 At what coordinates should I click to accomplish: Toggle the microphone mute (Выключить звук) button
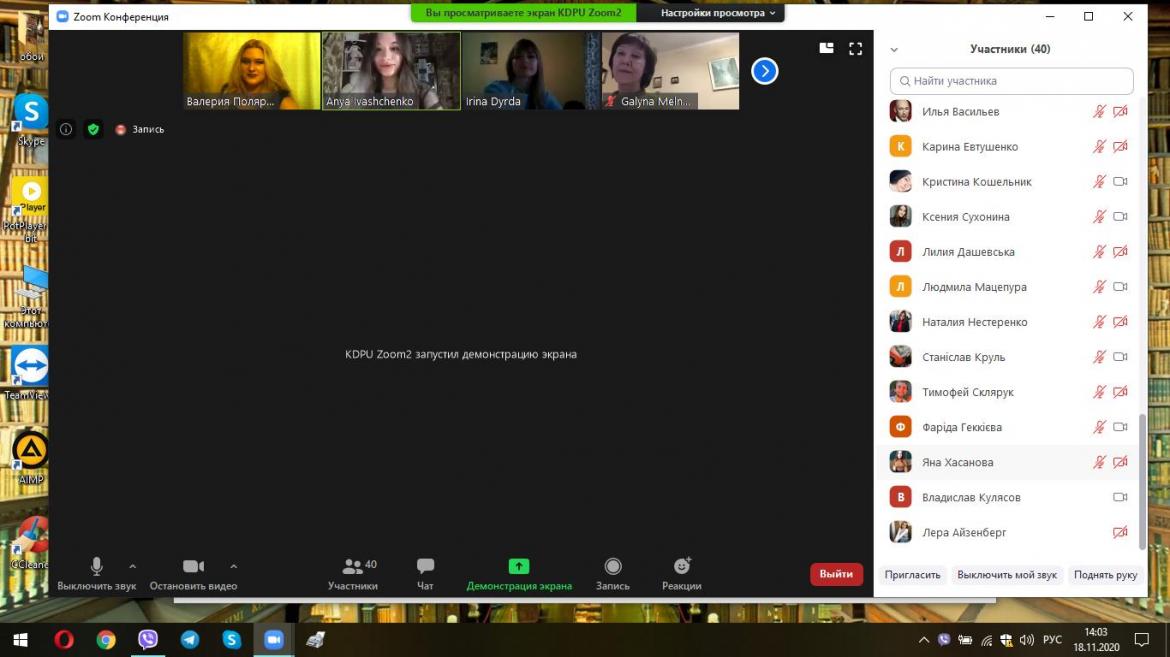click(97, 567)
